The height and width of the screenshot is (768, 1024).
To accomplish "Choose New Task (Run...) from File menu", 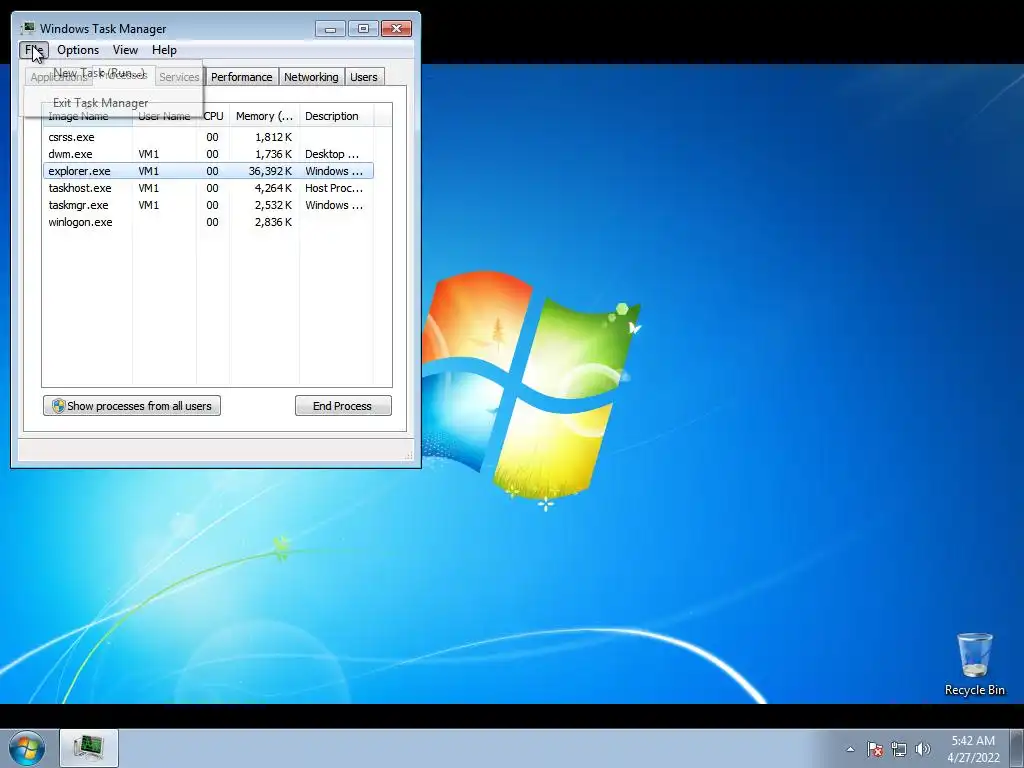I will [x=99, y=73].
